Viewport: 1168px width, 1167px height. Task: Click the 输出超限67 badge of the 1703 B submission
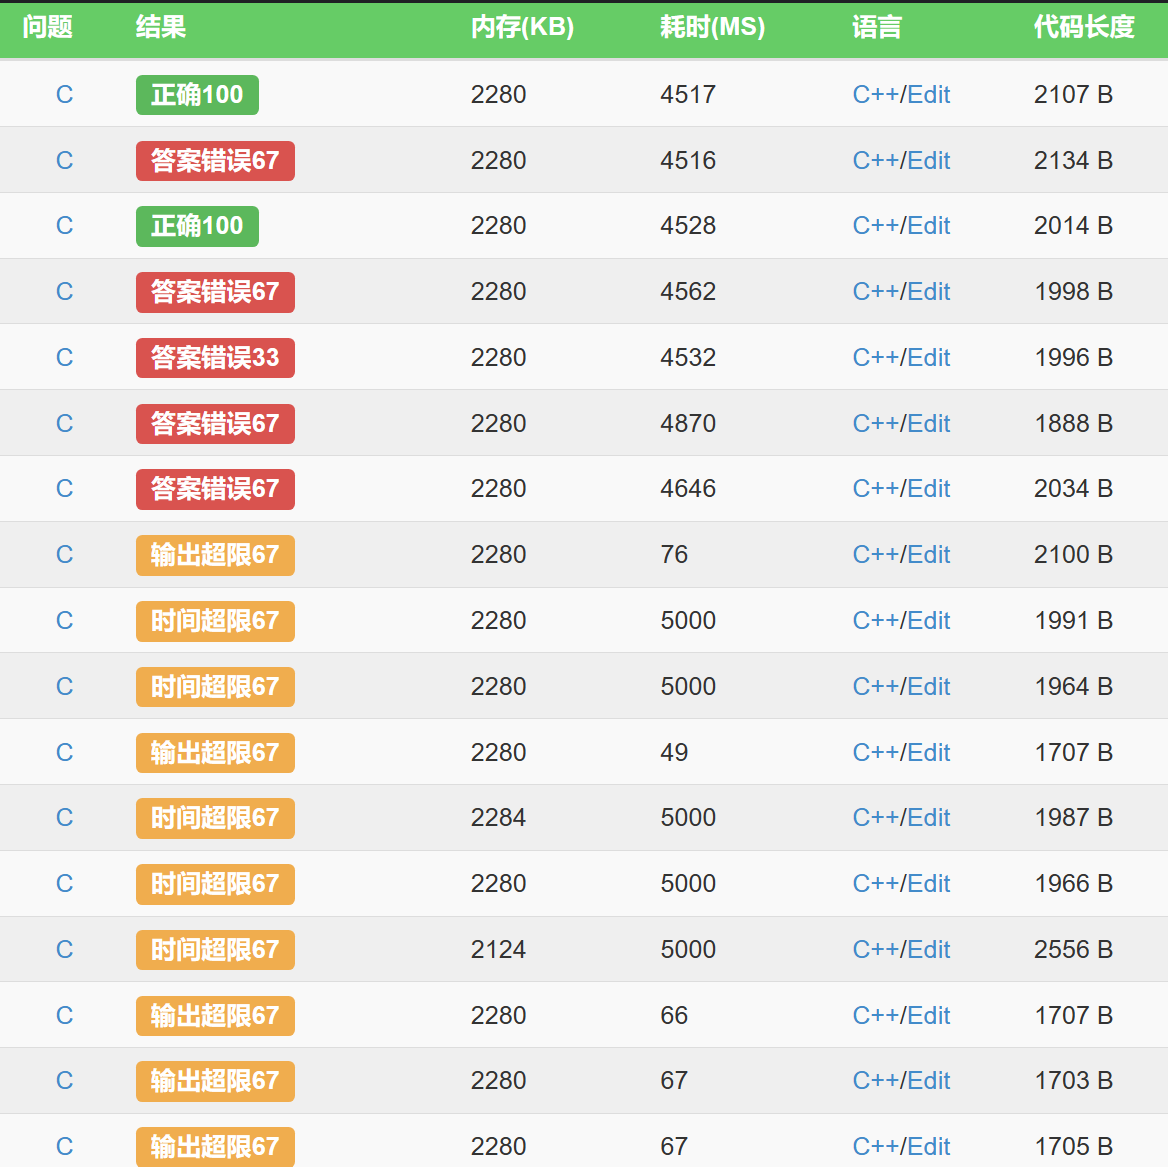click(x=215, y=1081)
